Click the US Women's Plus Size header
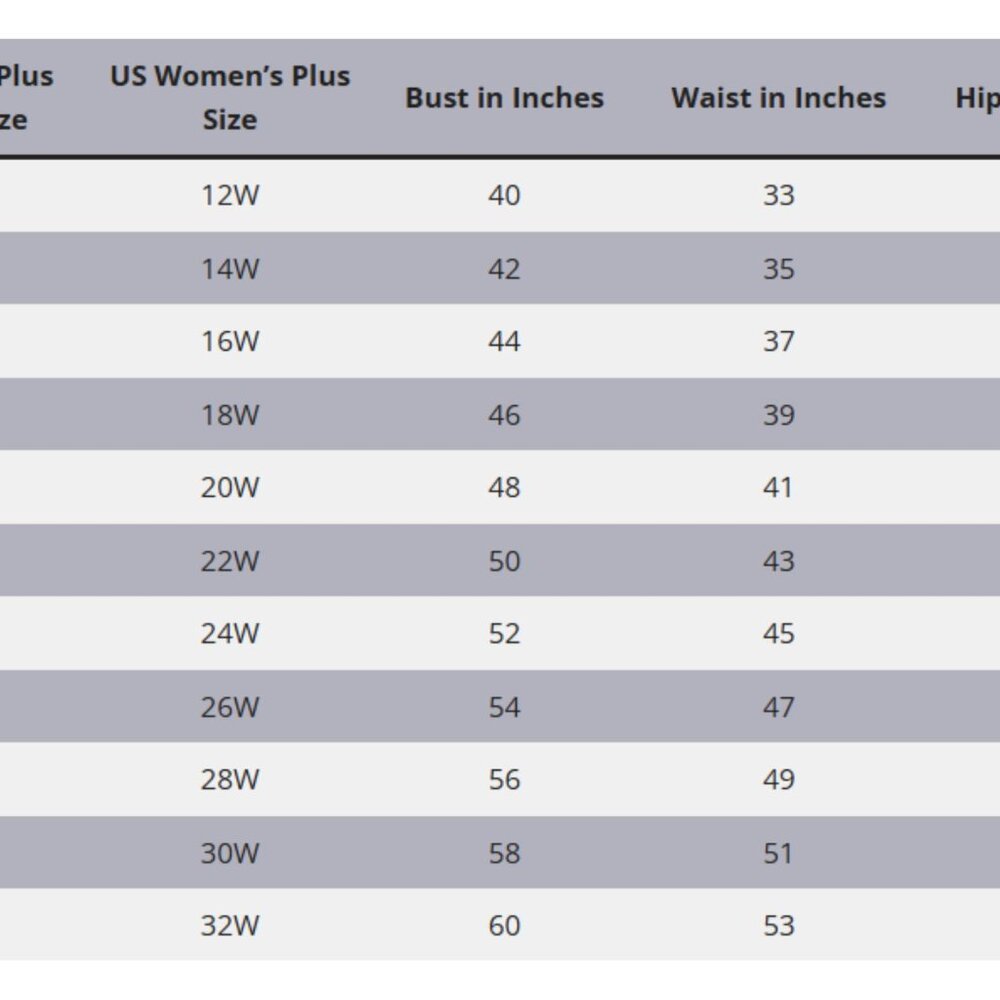Screen dimensions: 1000x1000 pos(230,98)
